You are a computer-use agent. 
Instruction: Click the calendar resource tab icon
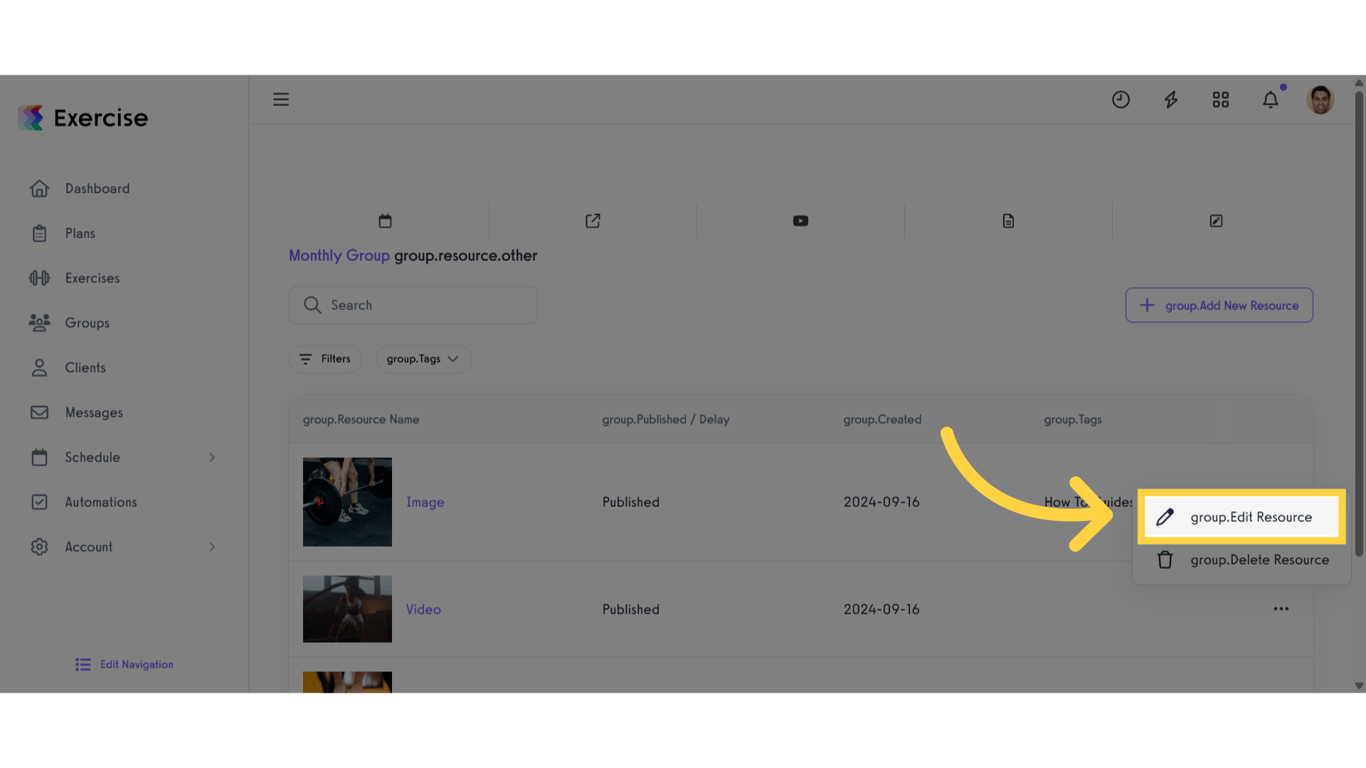coord(385,220)
